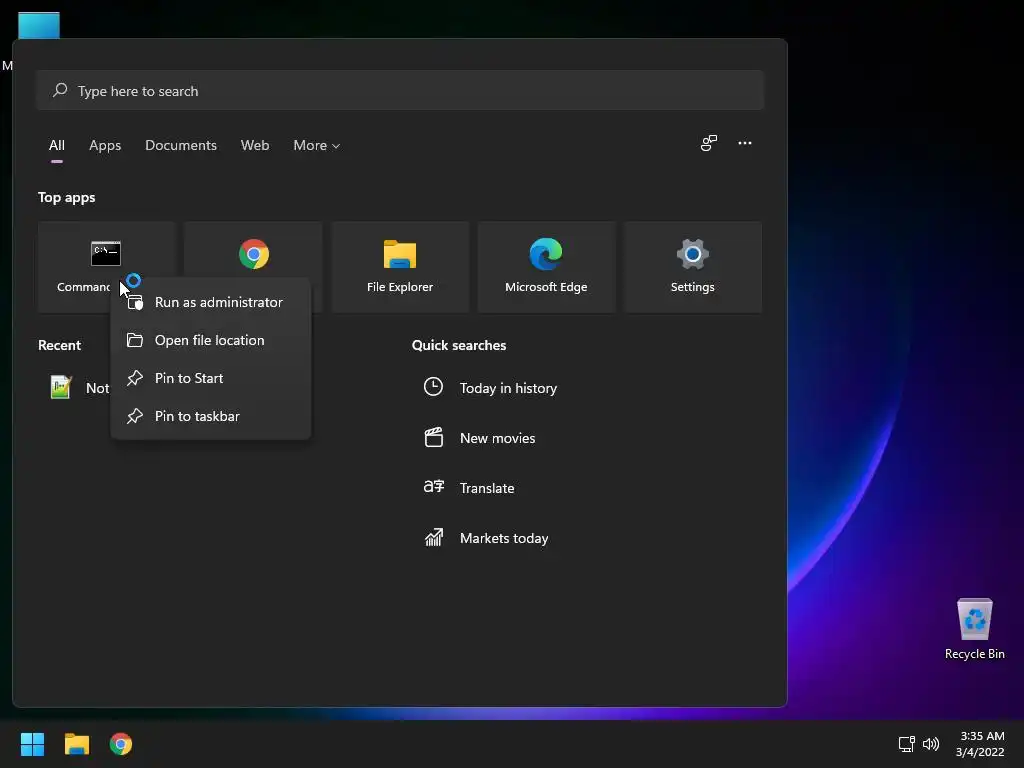Select the blue desktop icon at top-left
Screen dimensions: 1024x768
[x=39, y=25]
